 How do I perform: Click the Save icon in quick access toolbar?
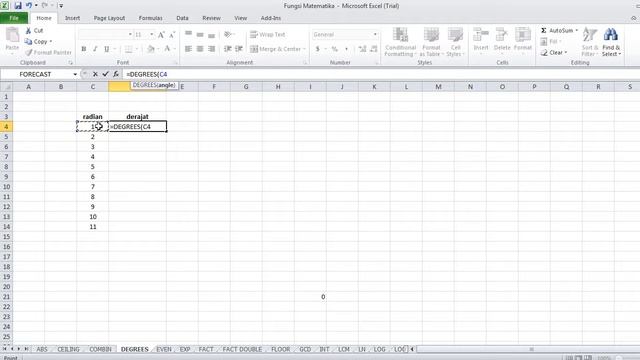[x=18, y=6]
